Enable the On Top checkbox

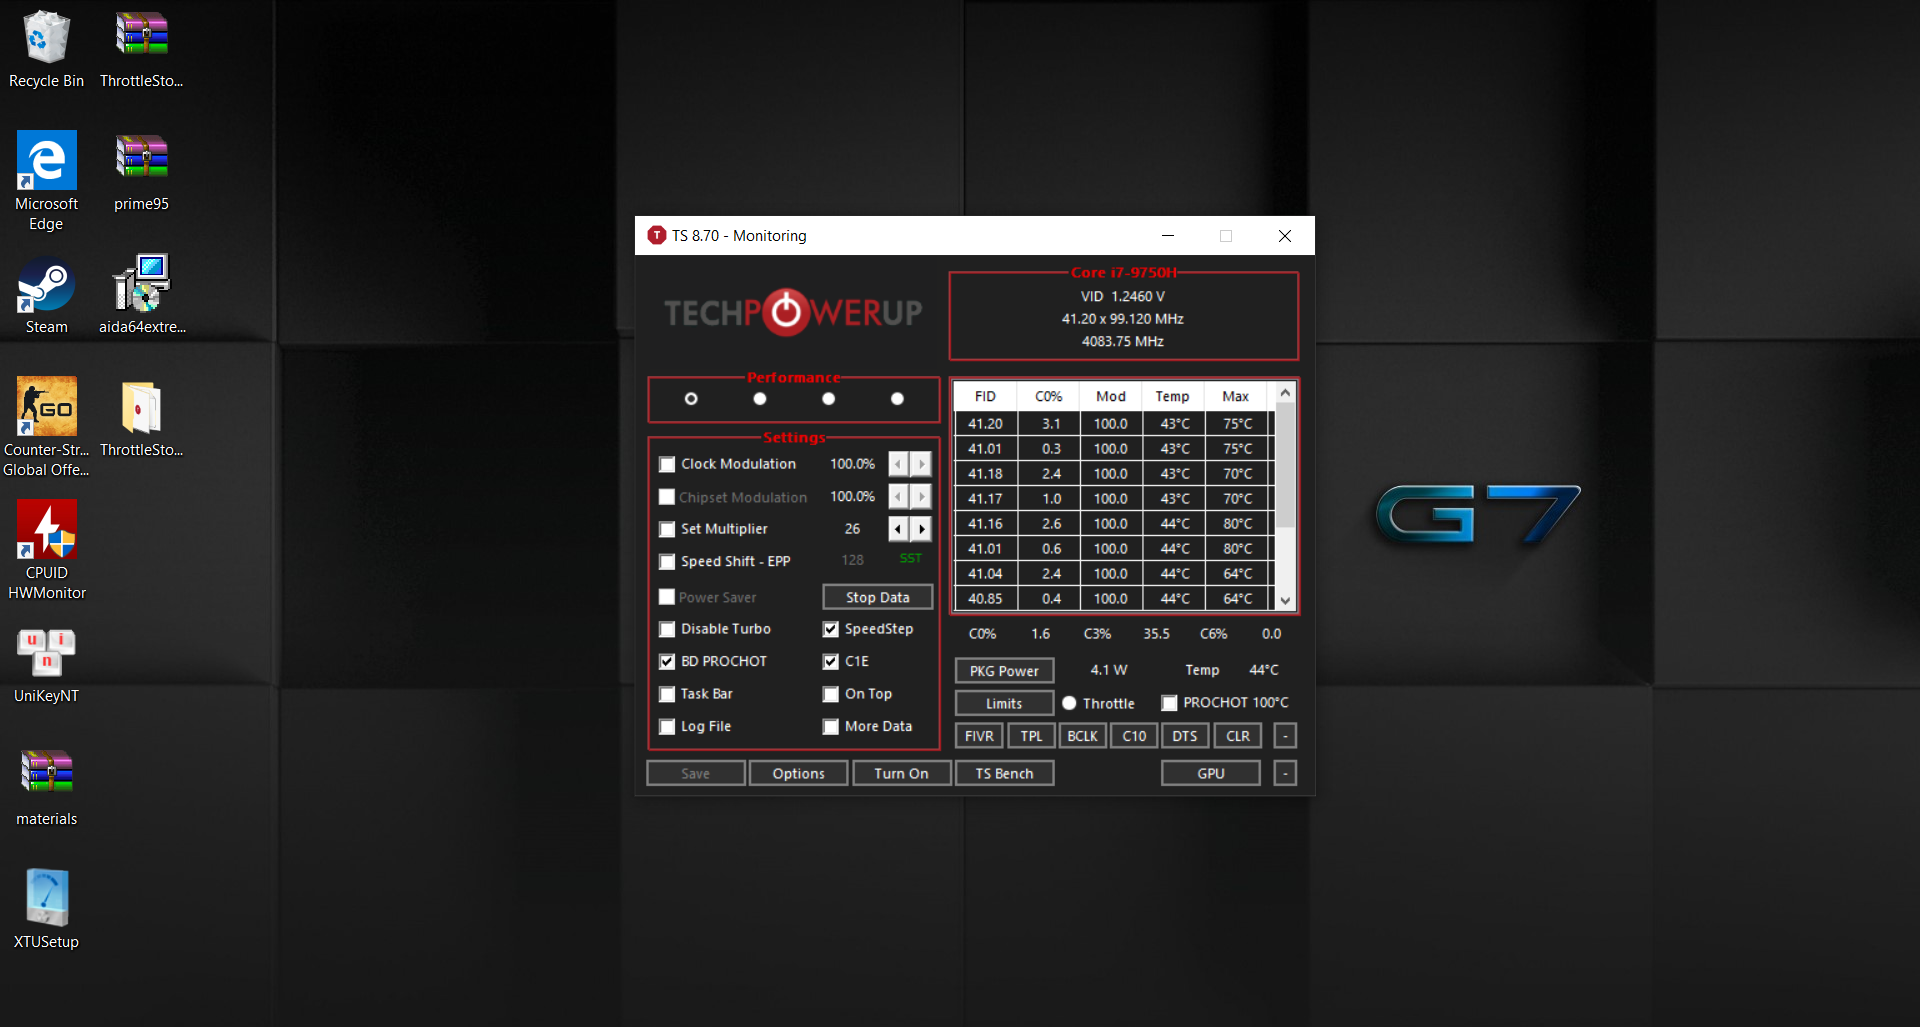click(831, 694)
